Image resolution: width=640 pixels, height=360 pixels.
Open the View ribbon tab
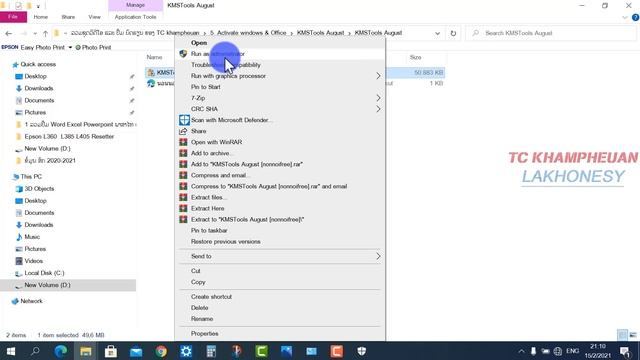94,17
